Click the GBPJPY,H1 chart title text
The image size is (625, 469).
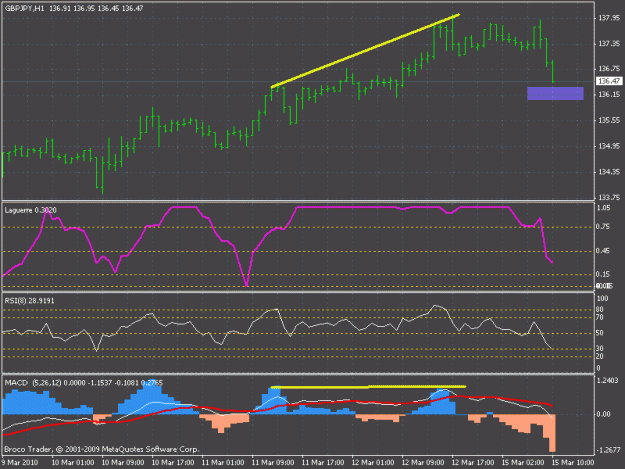(x=24, y=8)
